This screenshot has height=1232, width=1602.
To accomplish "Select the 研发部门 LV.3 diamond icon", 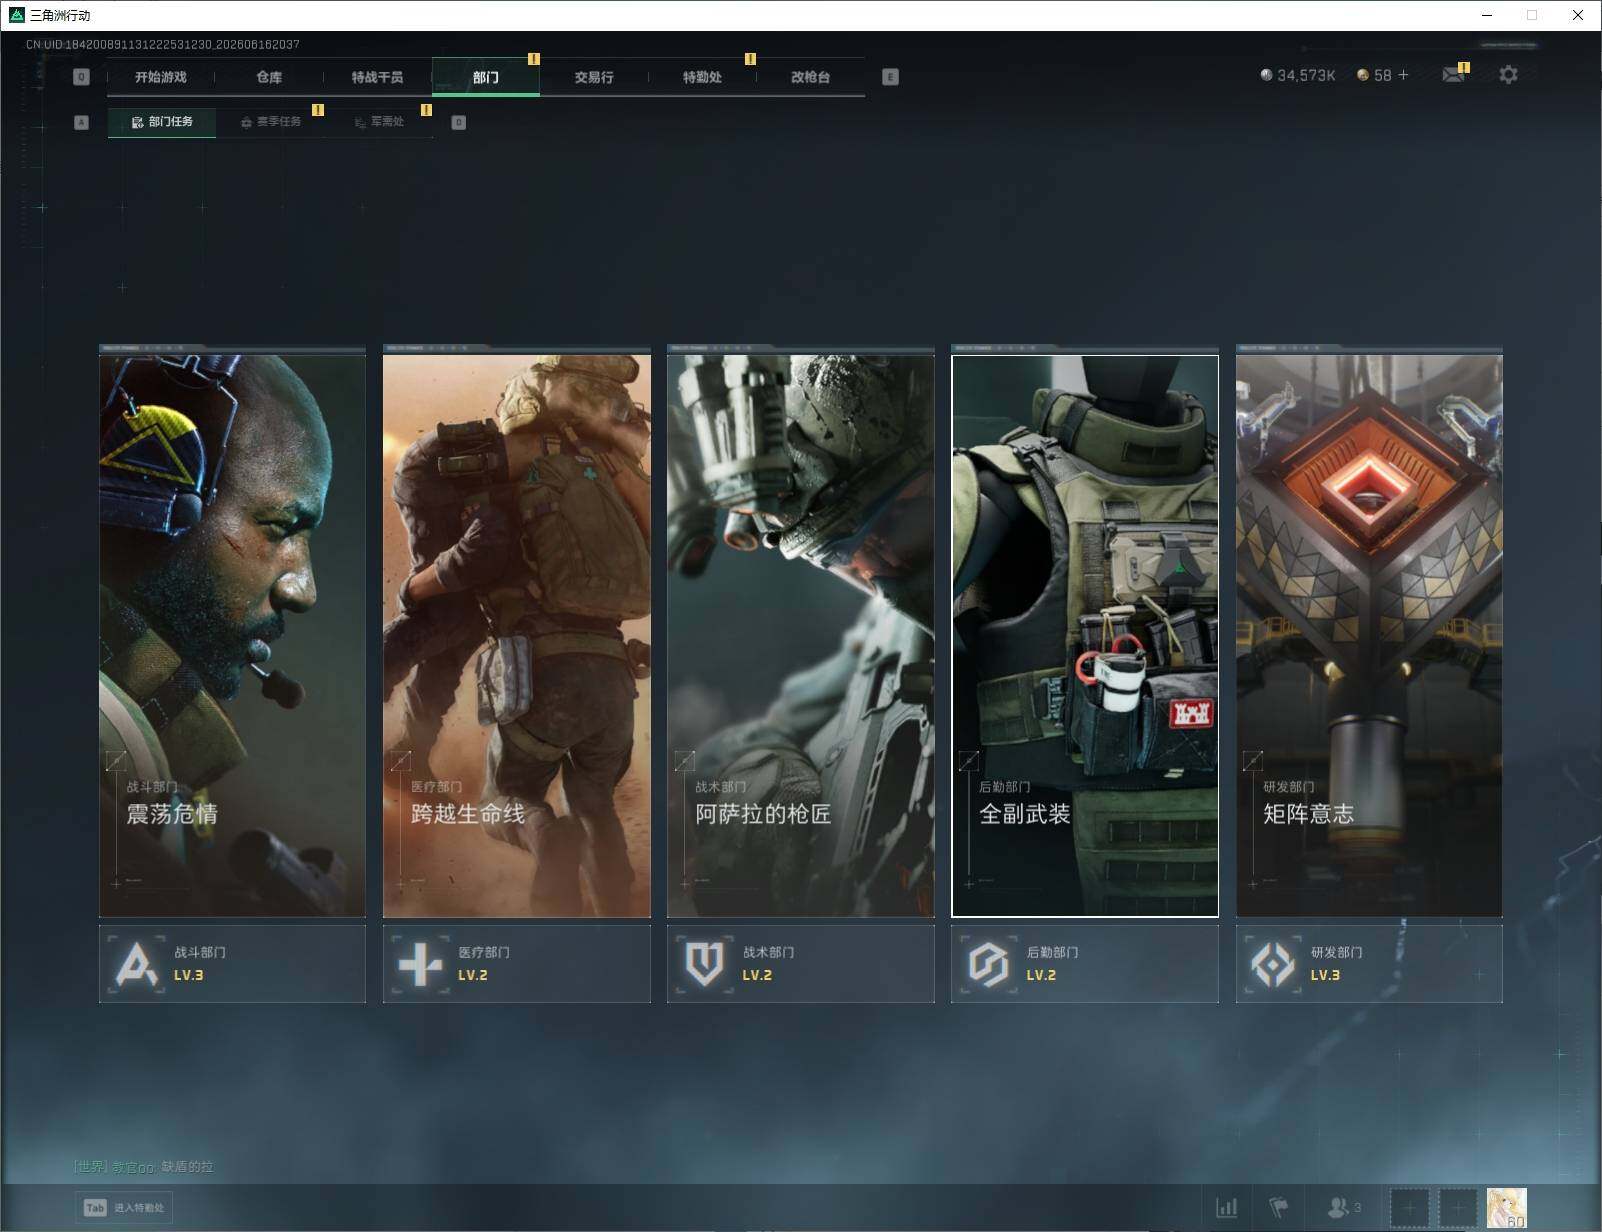I will point(1273,964).
